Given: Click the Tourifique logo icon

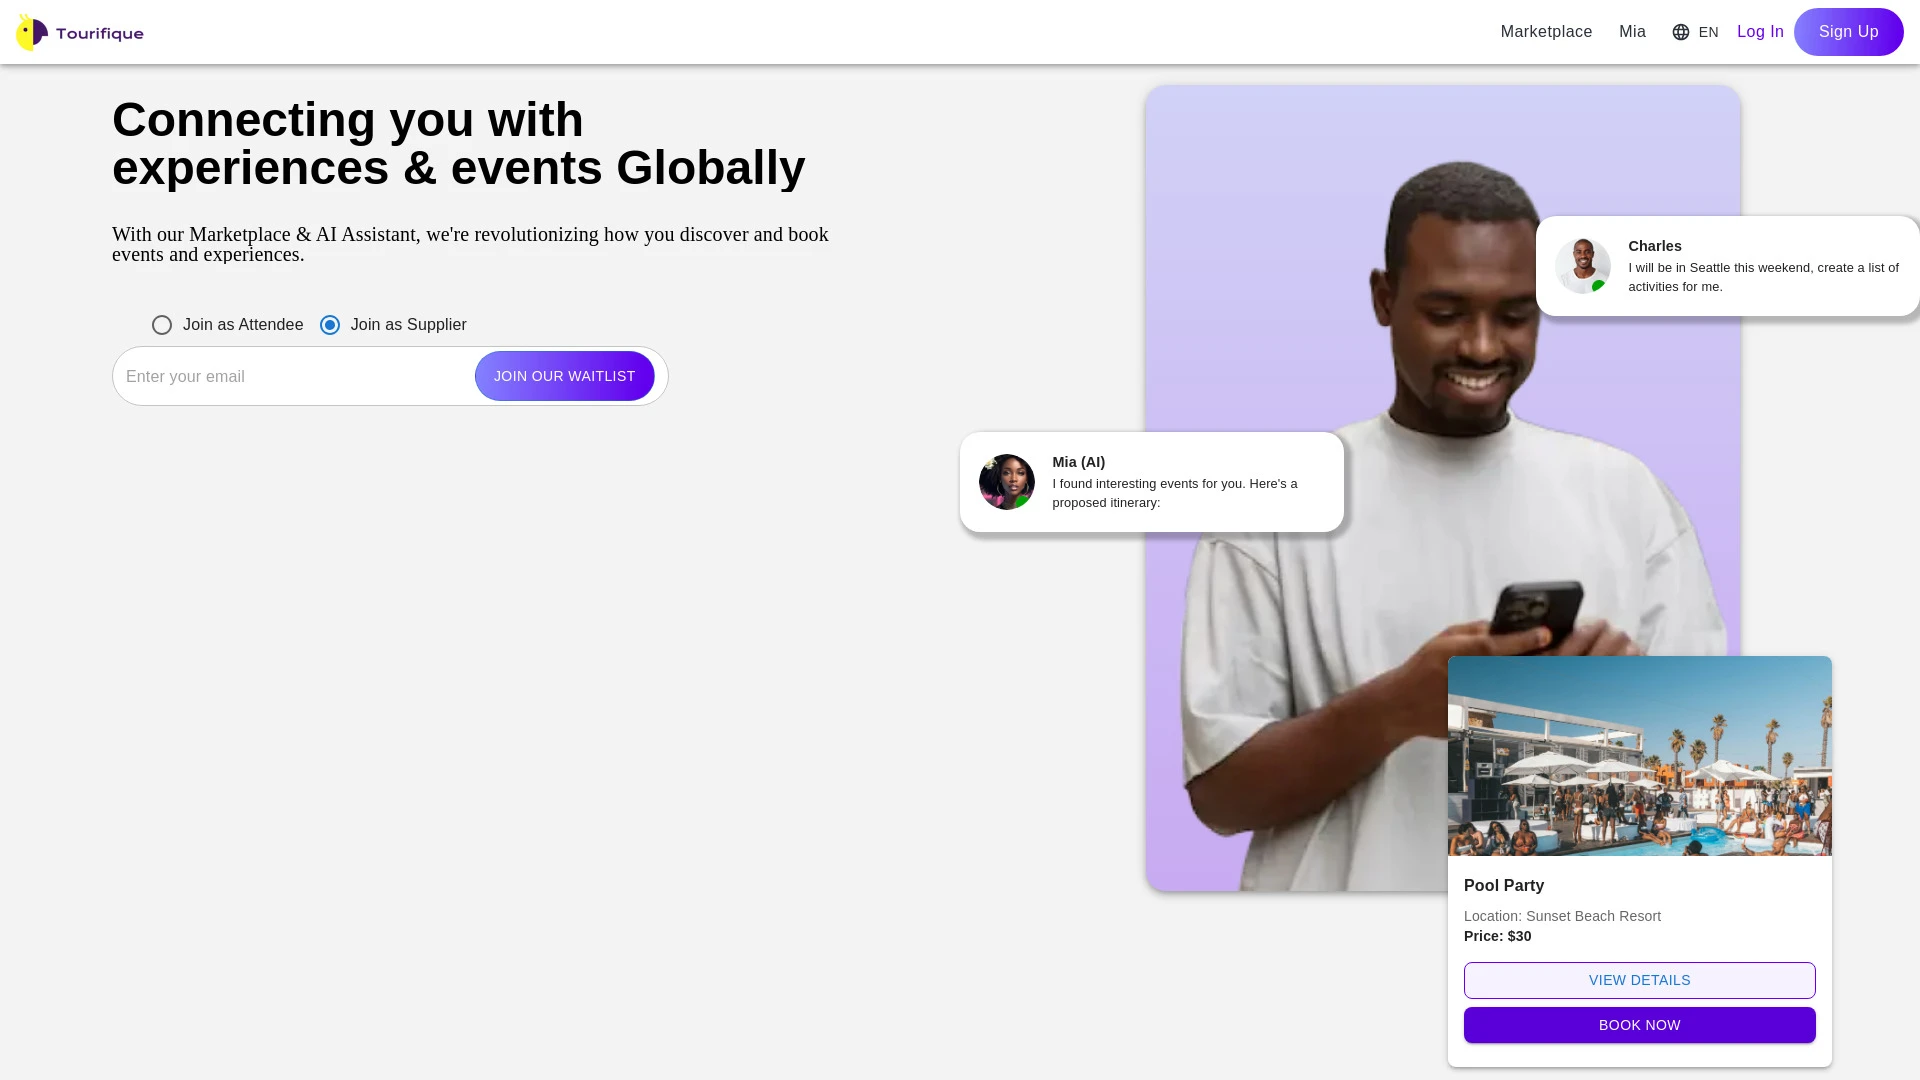Looking at the screenshot, I should [x=31, y=31].
